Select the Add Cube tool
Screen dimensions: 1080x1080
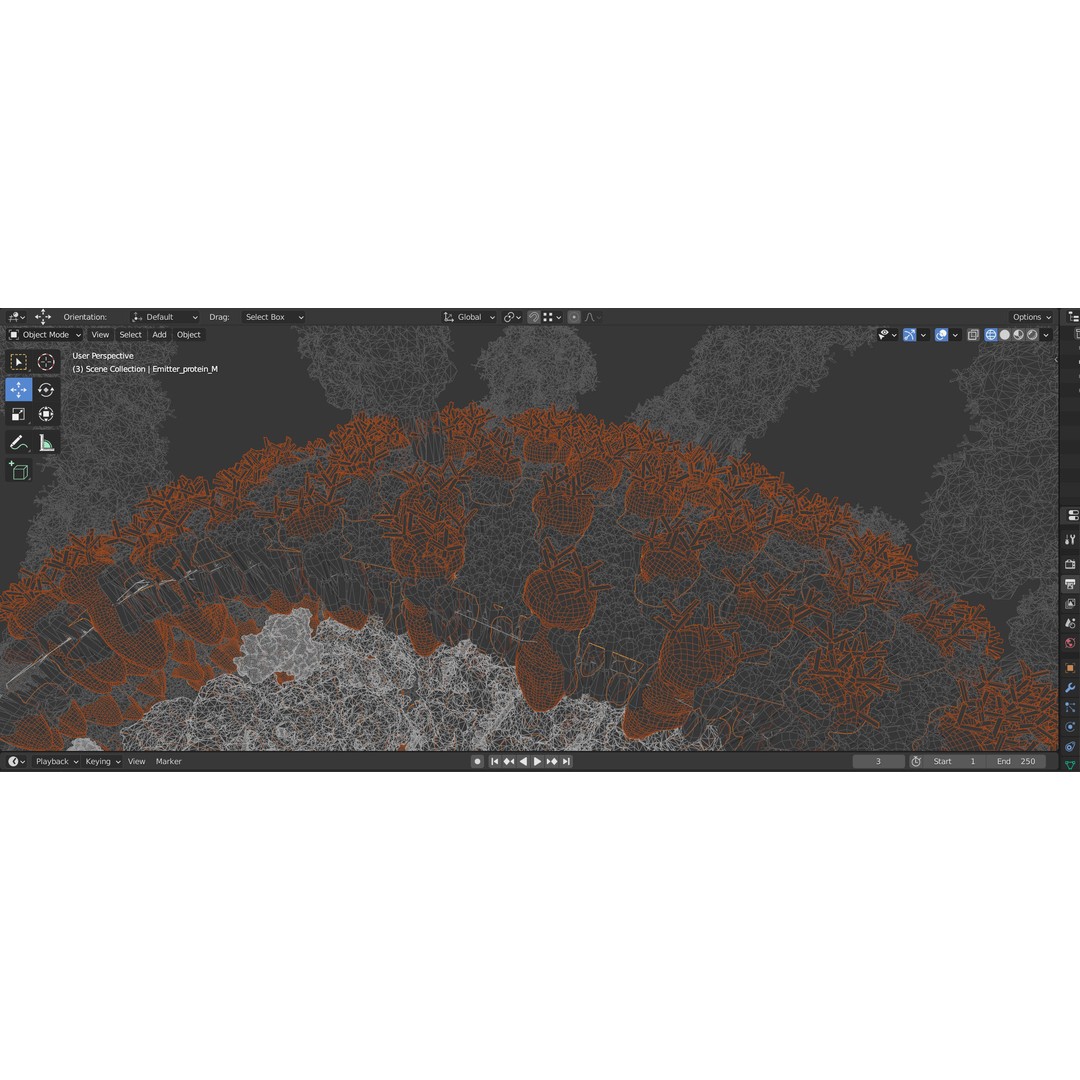pos(19,471)
